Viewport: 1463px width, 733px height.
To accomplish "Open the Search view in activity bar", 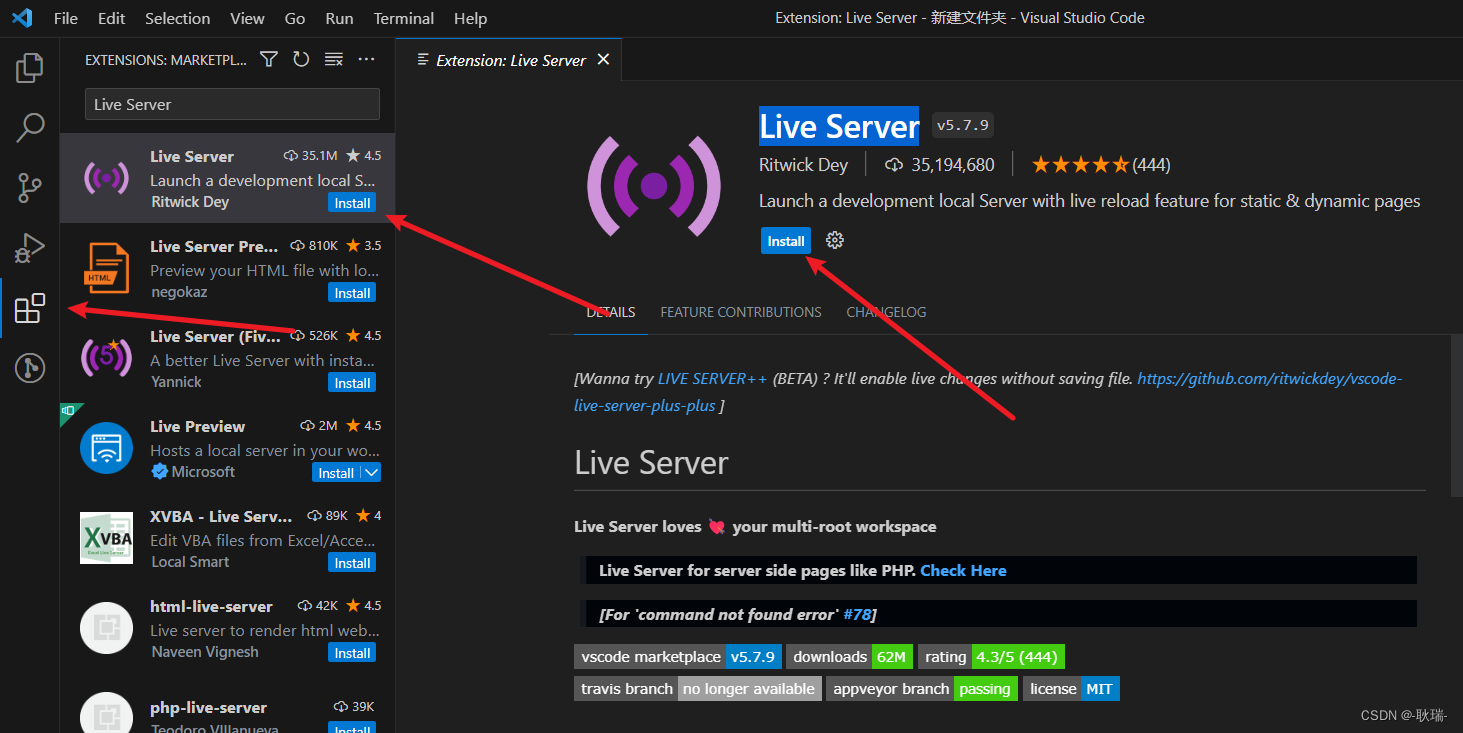I will [30, 127].
